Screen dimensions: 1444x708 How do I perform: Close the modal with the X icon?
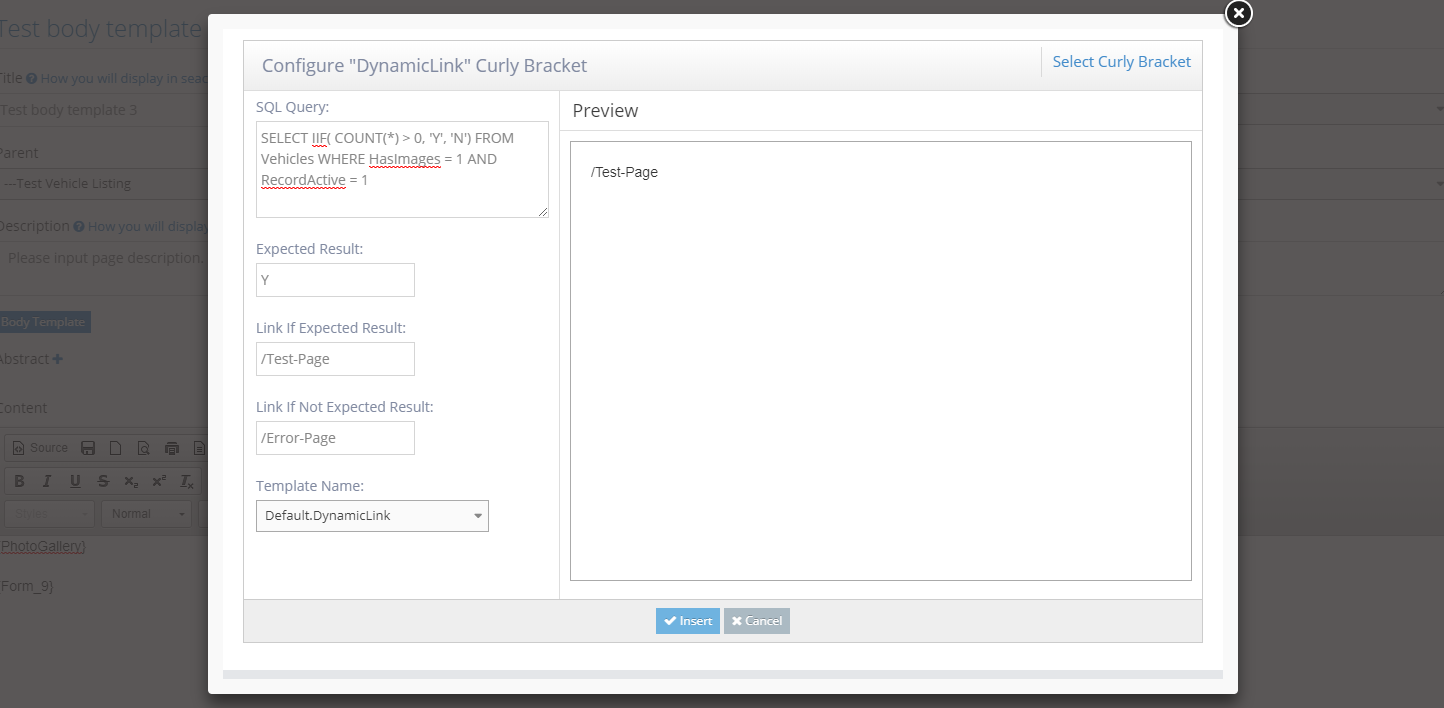click(1238, 13)
